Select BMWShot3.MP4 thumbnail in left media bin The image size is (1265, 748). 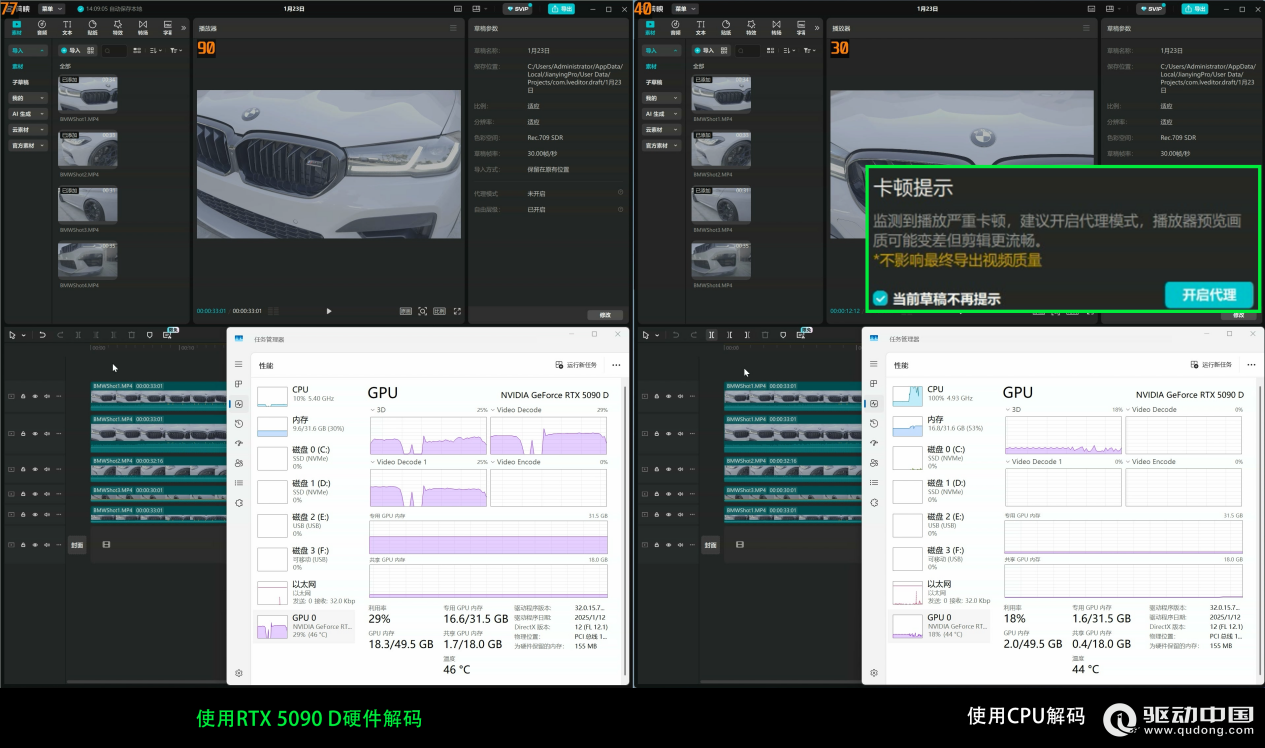pos(88,205)
